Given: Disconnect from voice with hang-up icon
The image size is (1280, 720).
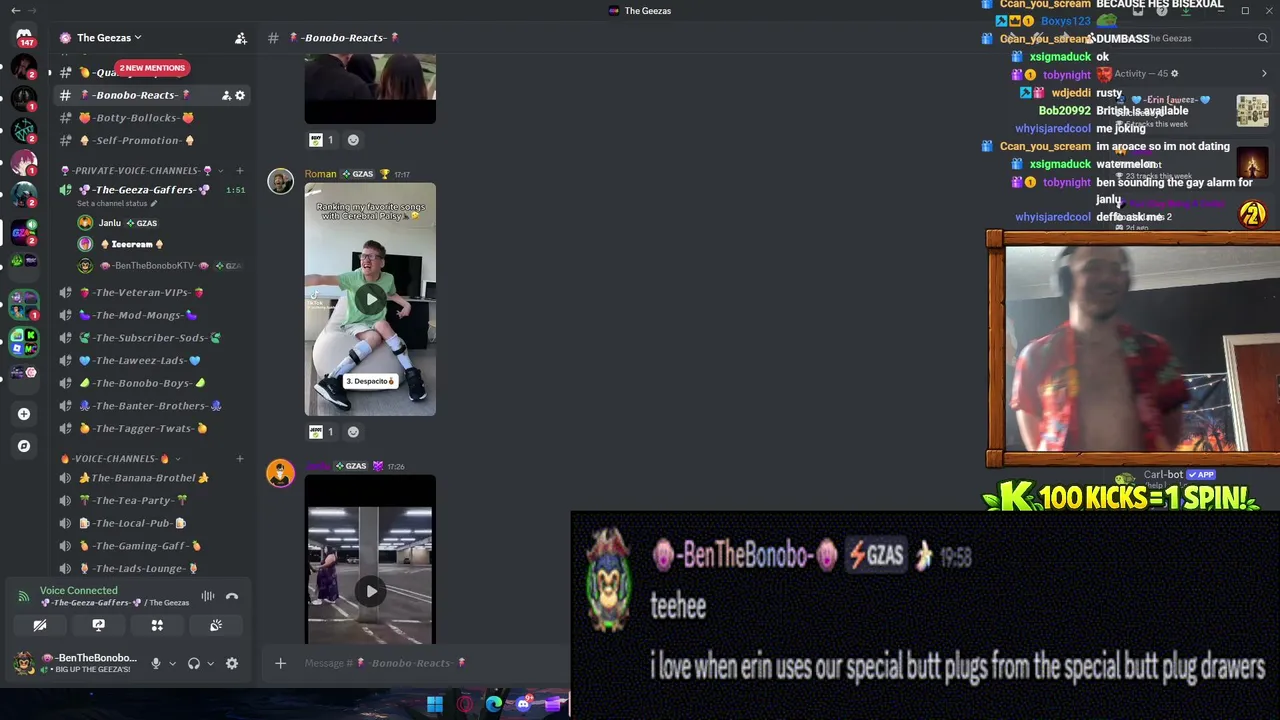Looking at the screenshot, I should [x=232, y=596].
